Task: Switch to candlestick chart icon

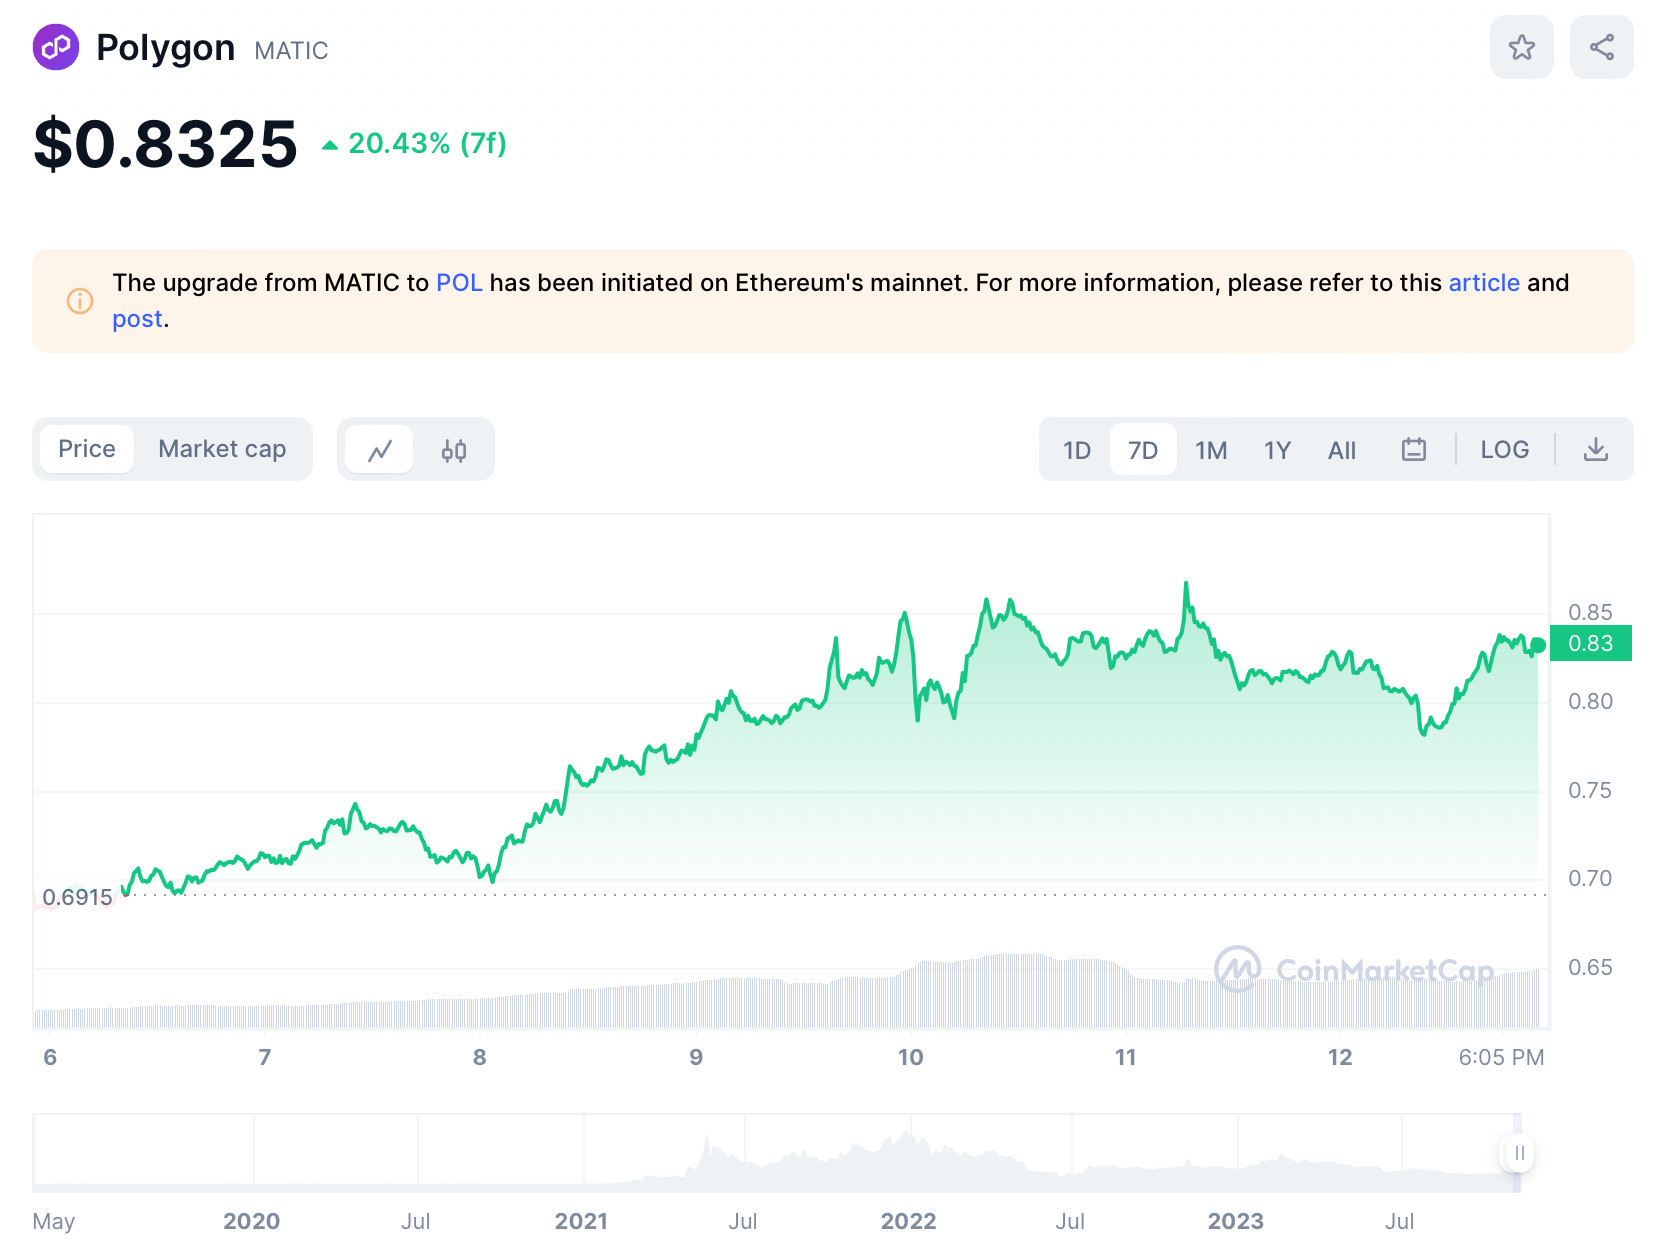Action: pos(454,450)
